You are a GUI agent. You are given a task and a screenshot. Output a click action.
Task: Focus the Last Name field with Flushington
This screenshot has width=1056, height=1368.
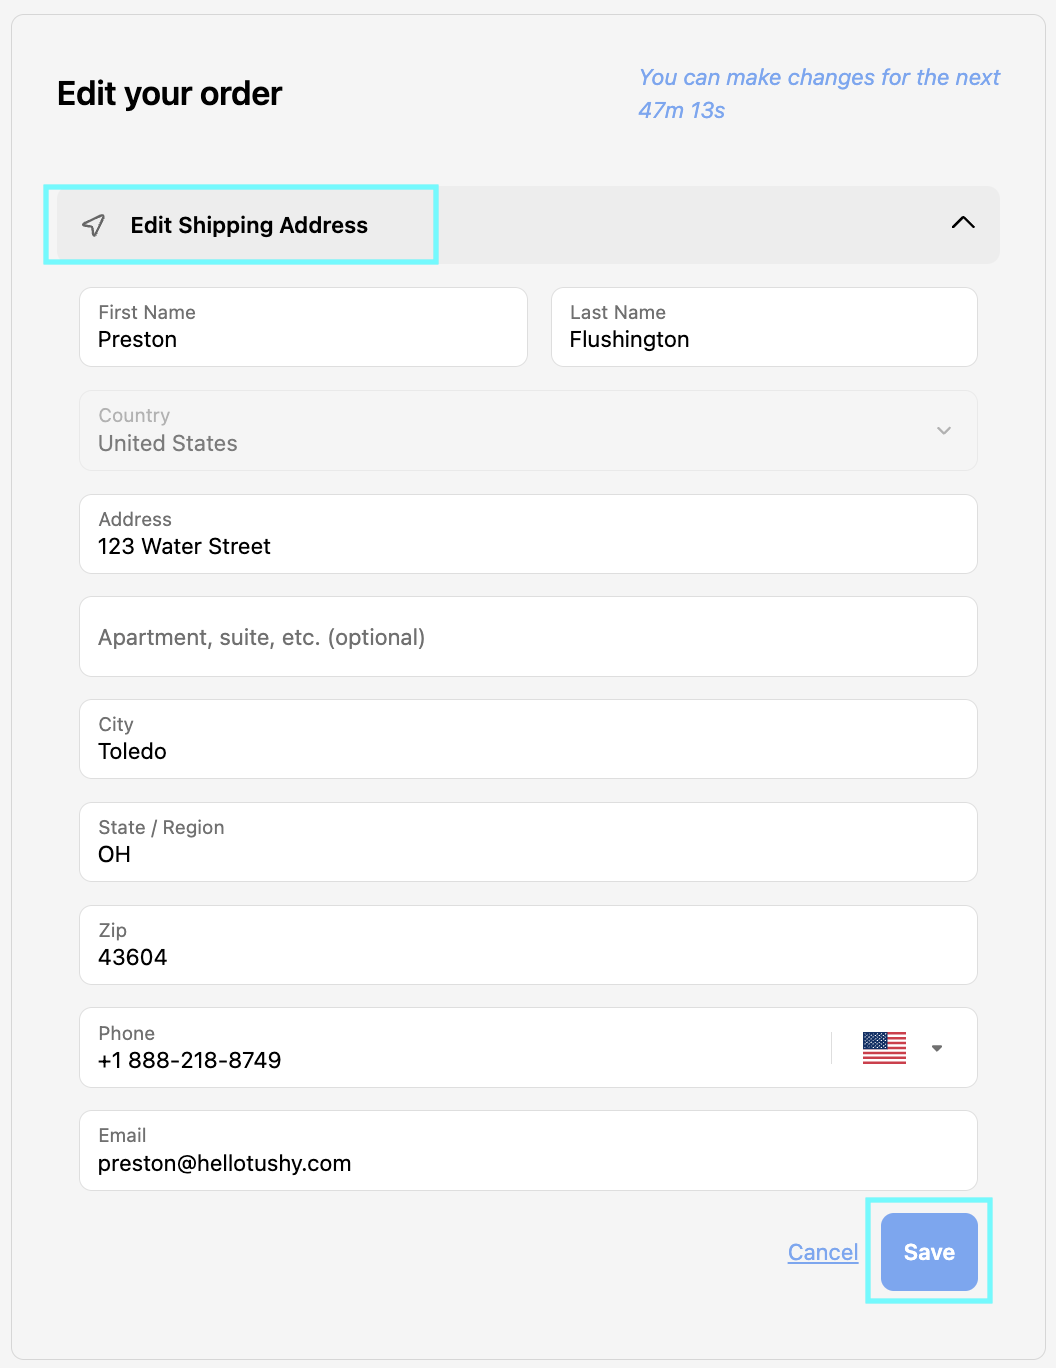(763, 328)
